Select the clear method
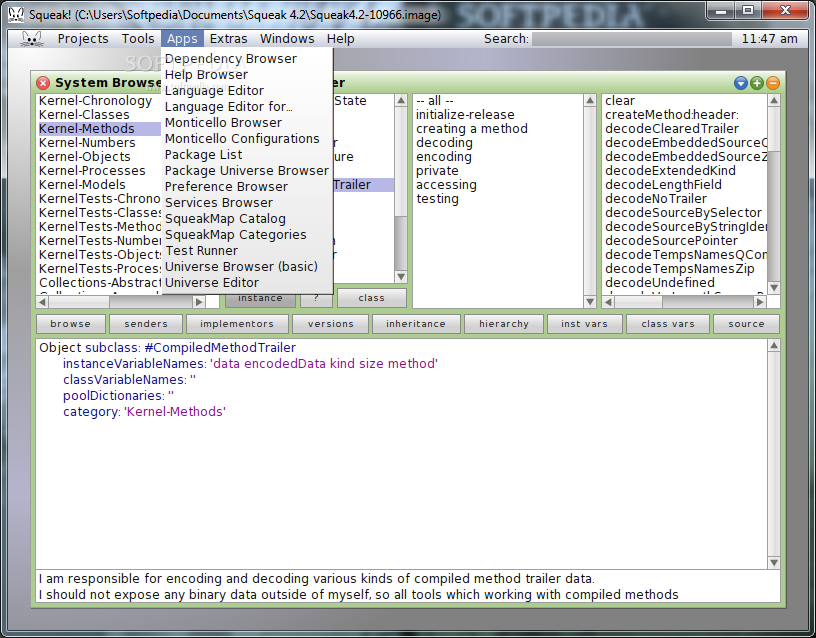 (620, 101)
